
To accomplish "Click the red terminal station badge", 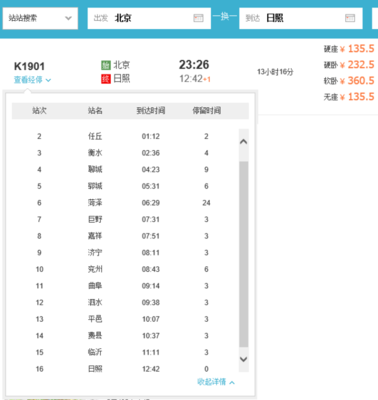I will [106, 79].
